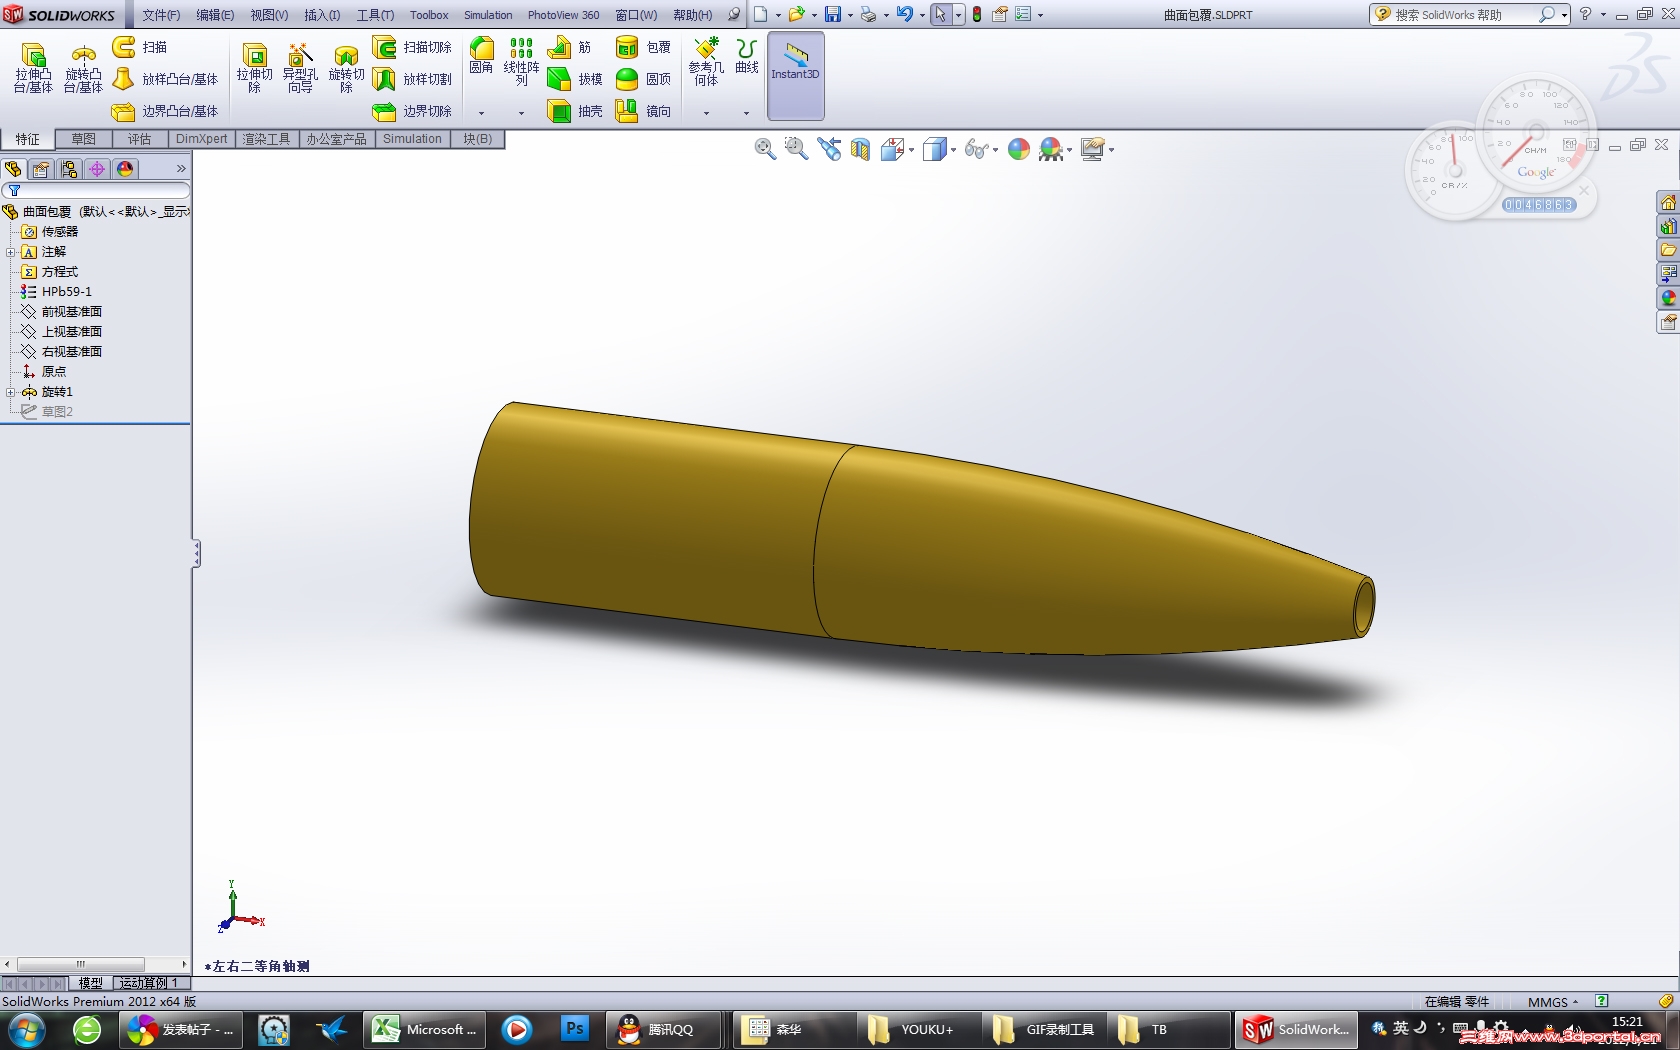Open the 视图(V) menu
The image size is (1680, 1050).
(x=269, y=15)
